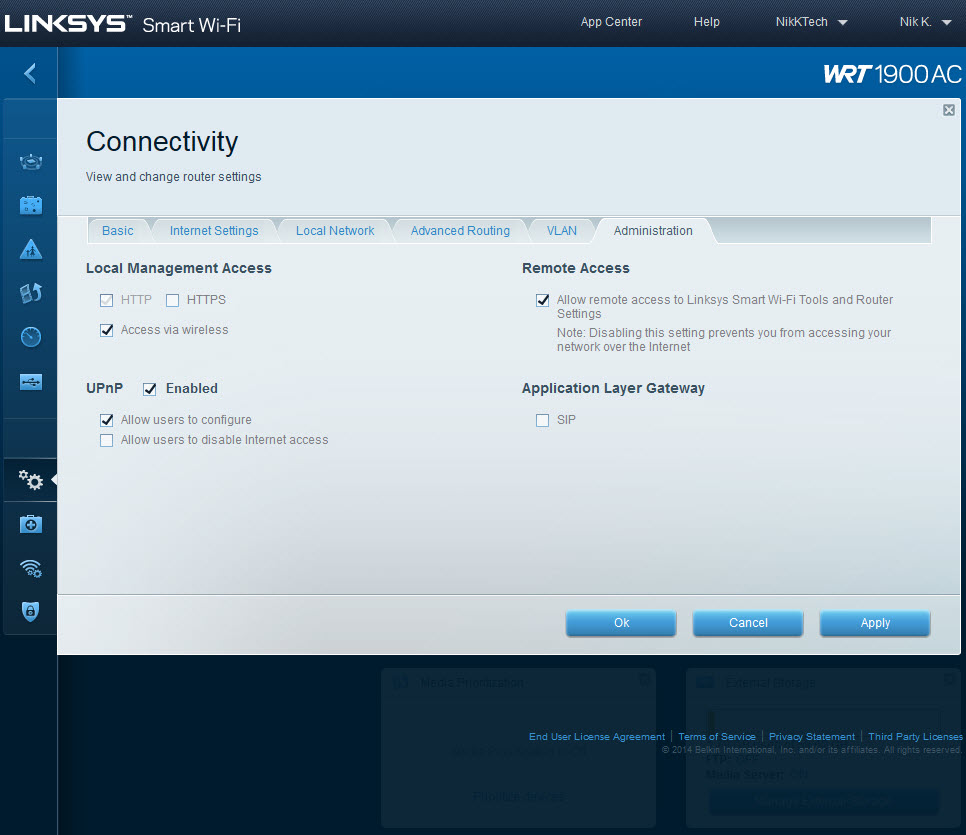Image resolution: width=966 pixels, height=835 pixels.
Task: Open App Center
Action: (x=611, y=22)
